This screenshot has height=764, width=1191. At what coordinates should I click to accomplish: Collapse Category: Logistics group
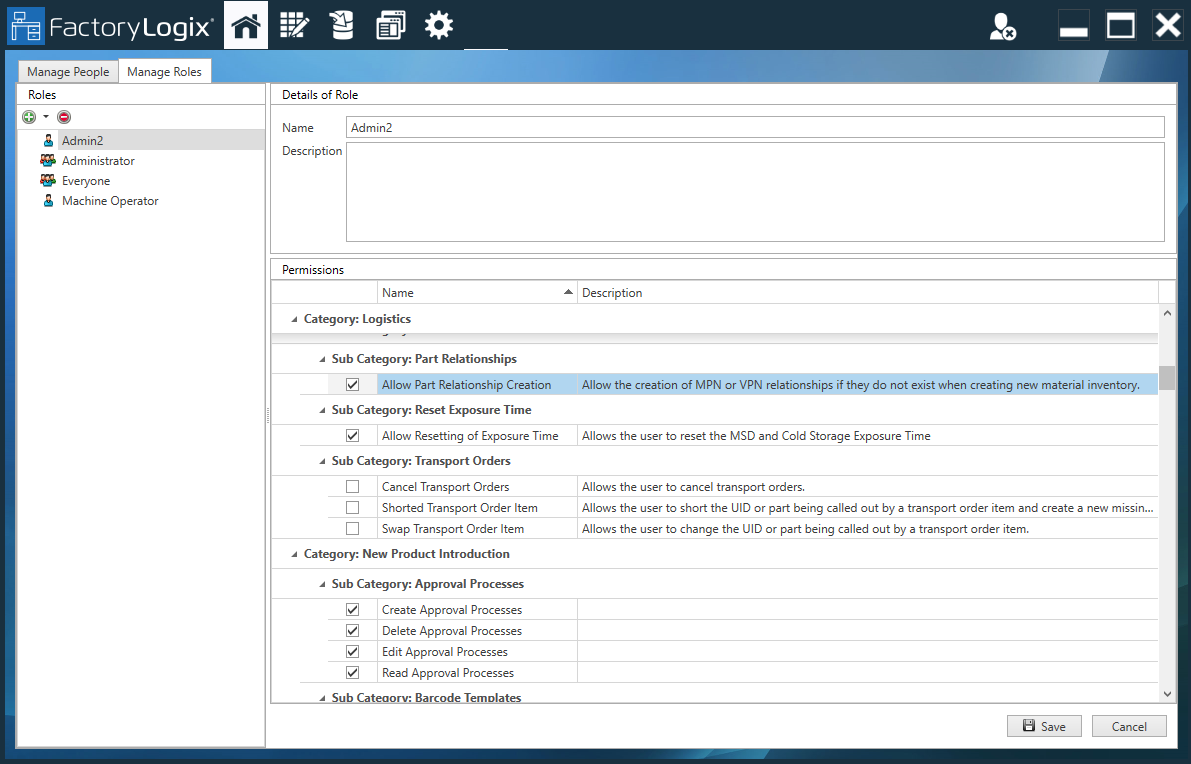pos(295,320)
